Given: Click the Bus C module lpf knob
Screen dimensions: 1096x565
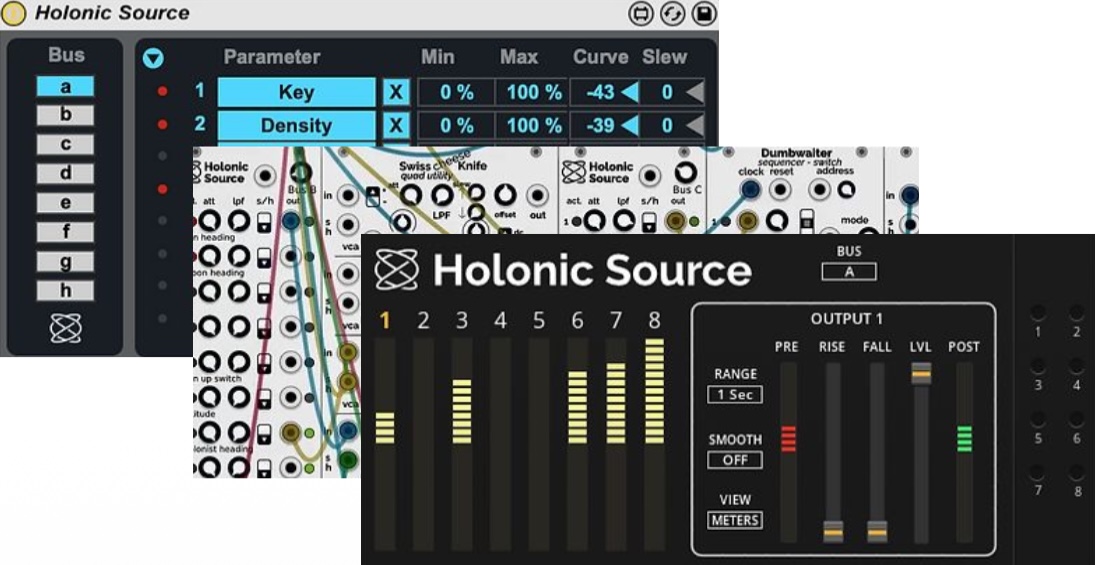Looking at the screenshot, I should click(x=623, y=222).
